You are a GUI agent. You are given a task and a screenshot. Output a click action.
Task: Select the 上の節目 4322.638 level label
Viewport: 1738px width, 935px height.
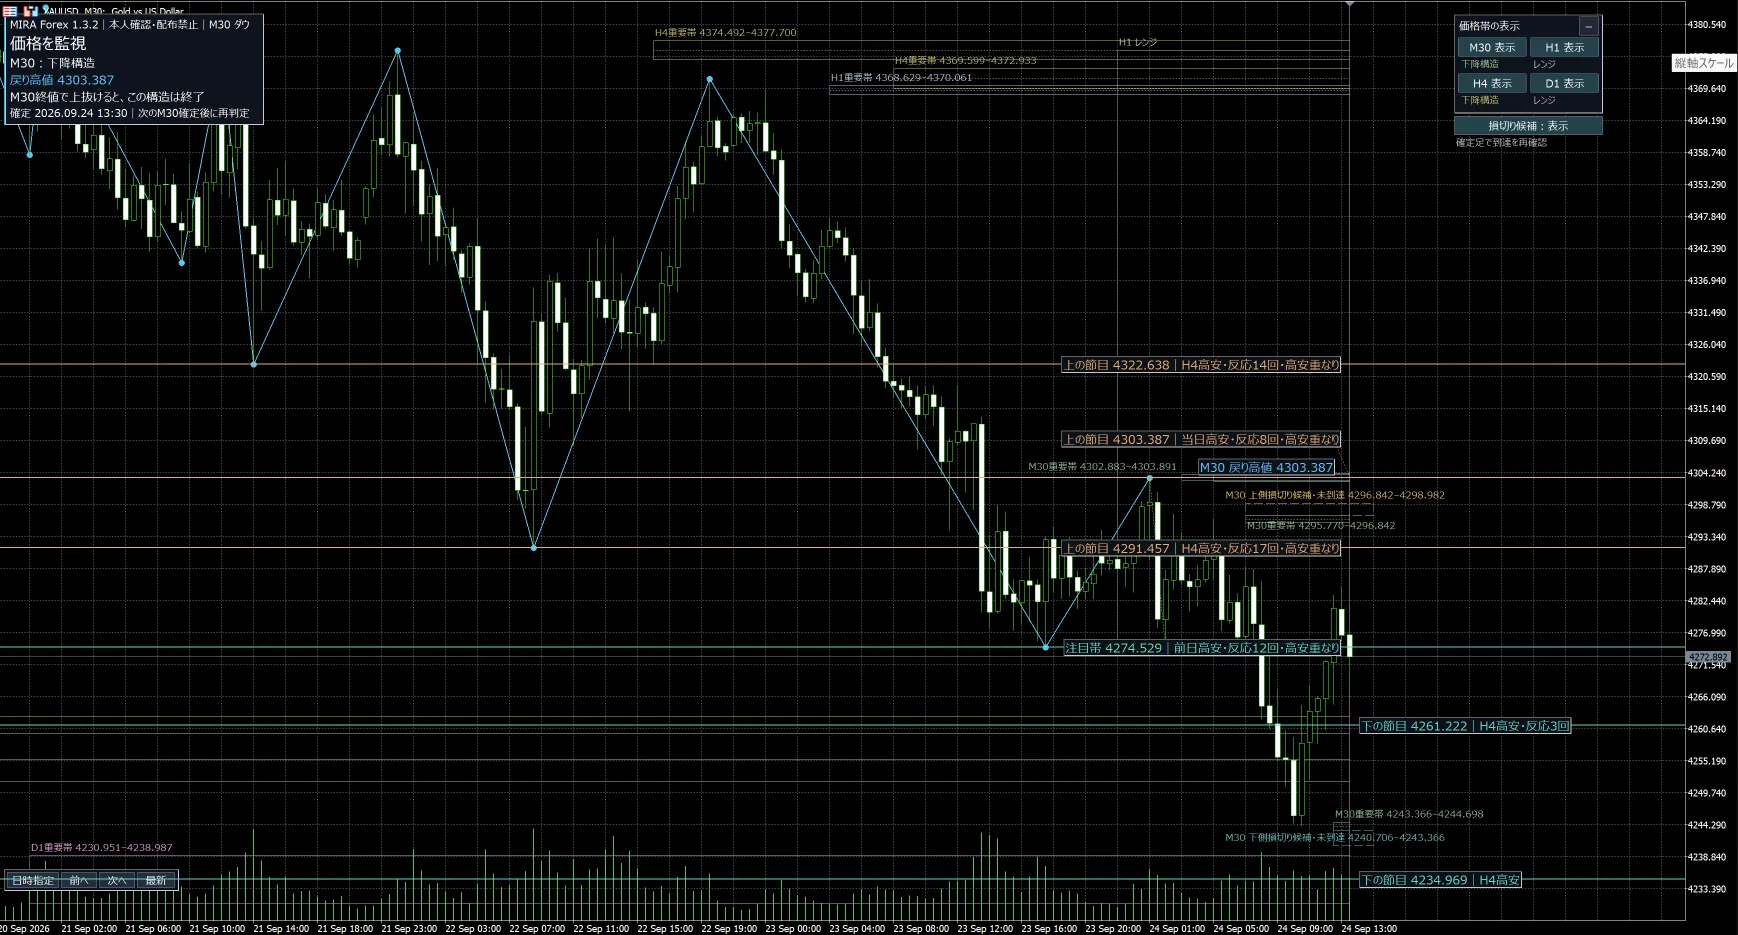1201,365
